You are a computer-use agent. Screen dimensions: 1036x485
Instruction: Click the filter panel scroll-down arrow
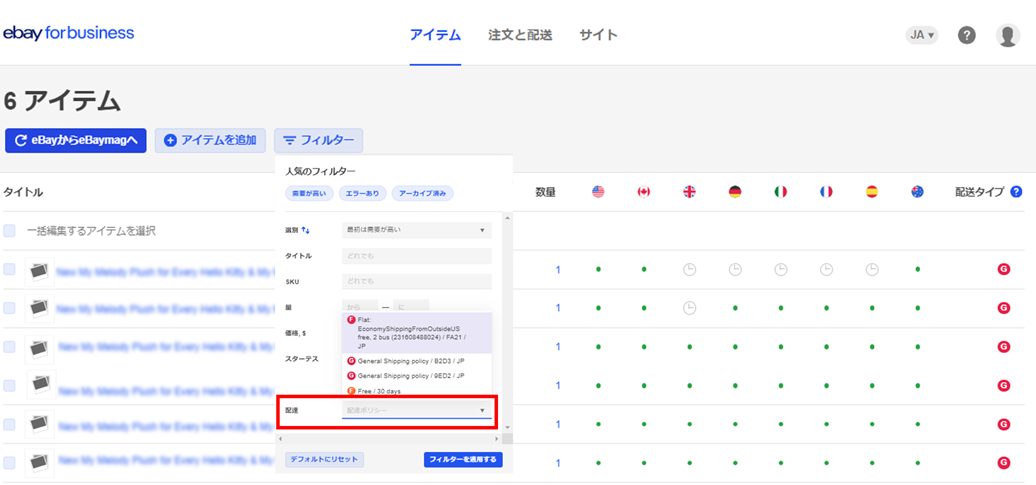click(507, 428)
